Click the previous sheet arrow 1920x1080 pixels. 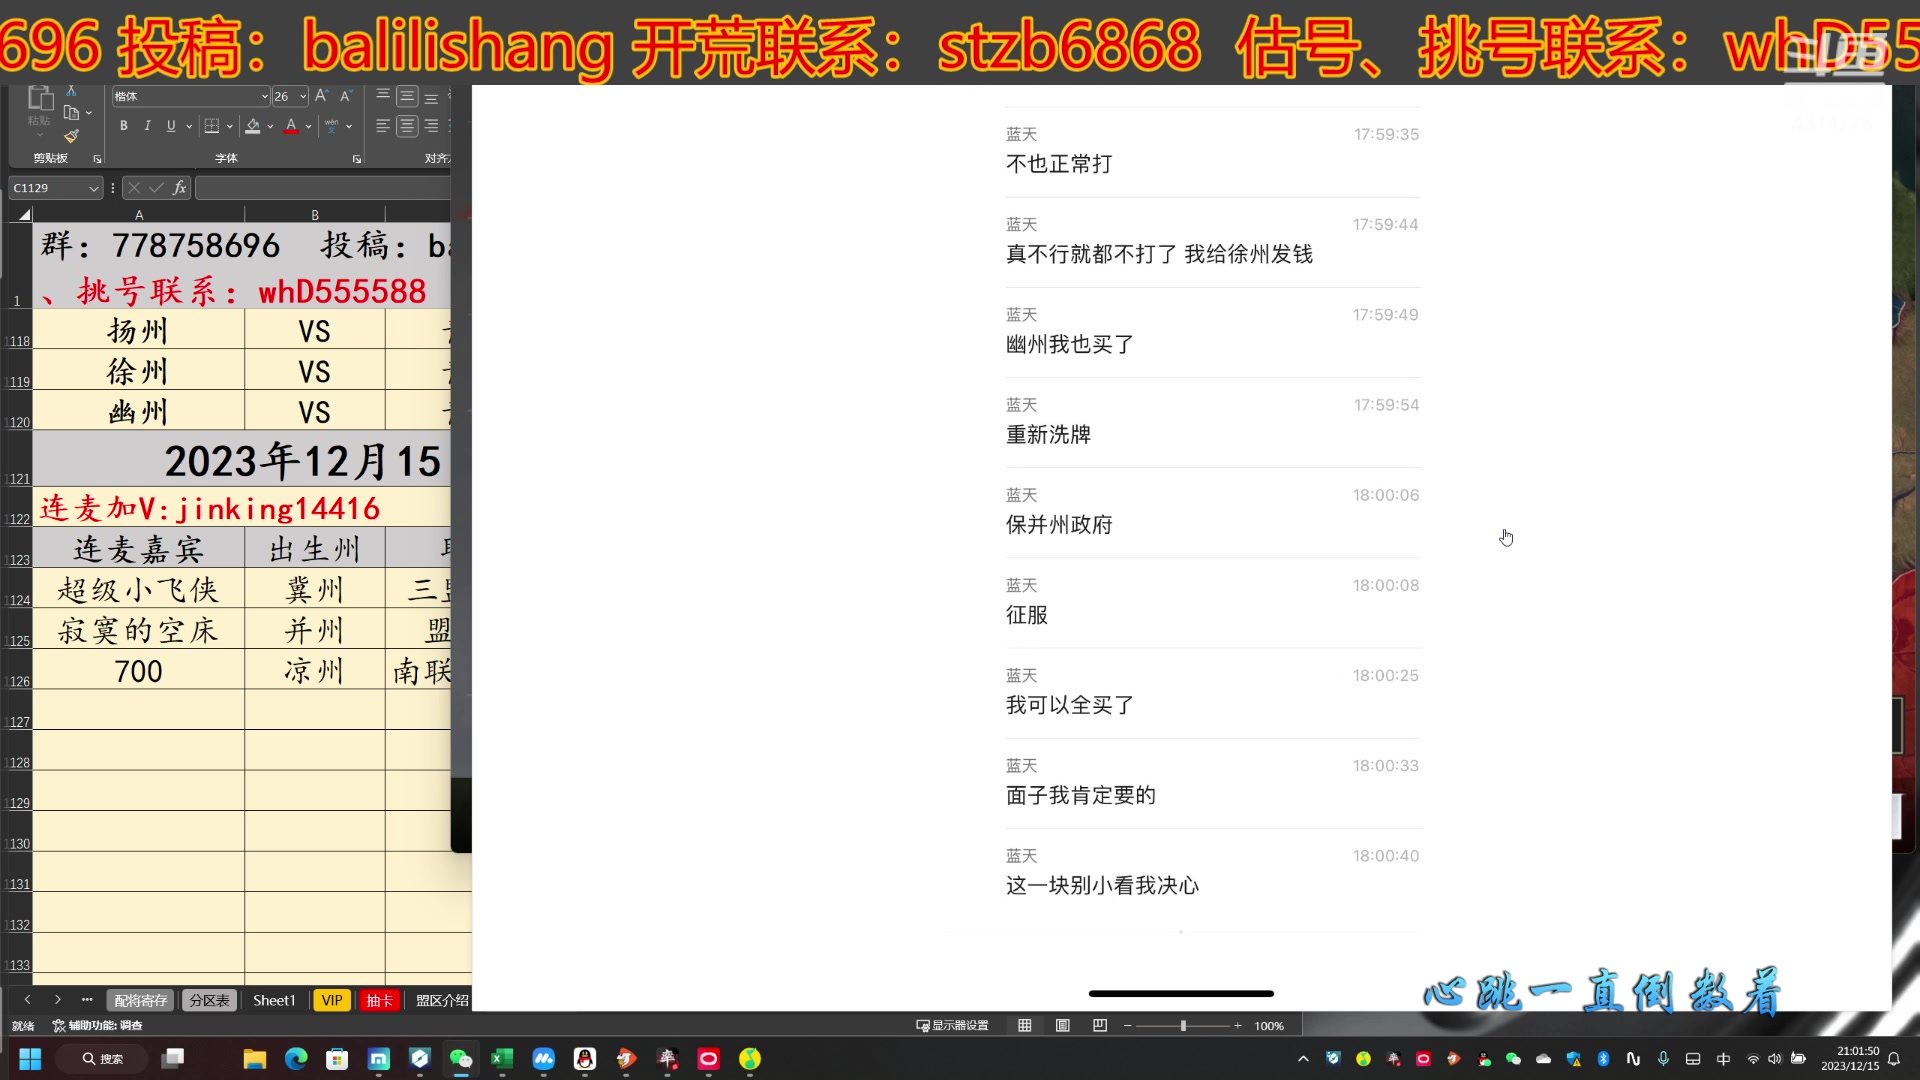click(x=27, y=1000)
